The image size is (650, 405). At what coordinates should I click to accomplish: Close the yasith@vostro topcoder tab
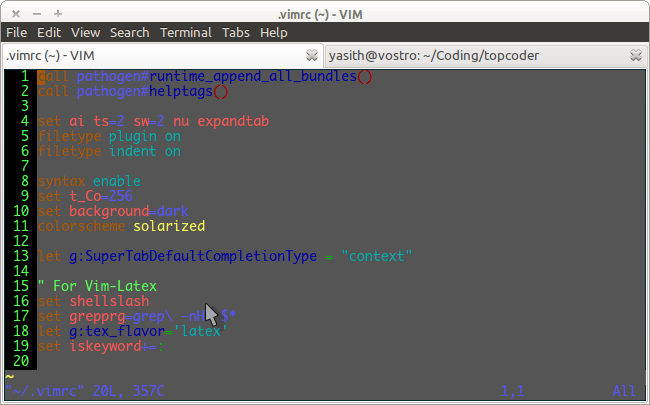[x=636, y=54]
